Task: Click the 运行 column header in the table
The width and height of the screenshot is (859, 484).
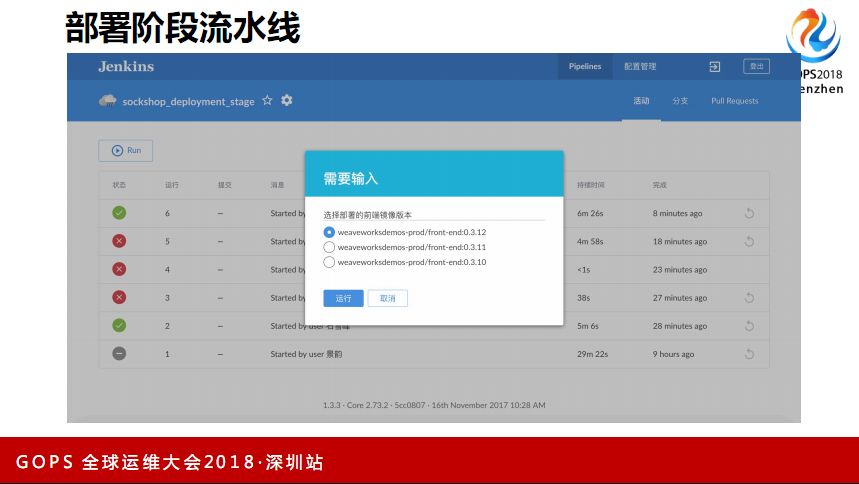Action: pyautogui.click(x=171, y=185)
